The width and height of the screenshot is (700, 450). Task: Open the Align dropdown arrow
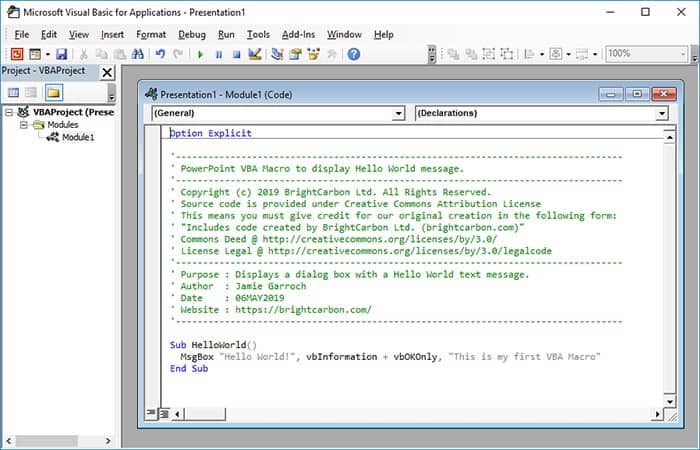coord(542,54)
